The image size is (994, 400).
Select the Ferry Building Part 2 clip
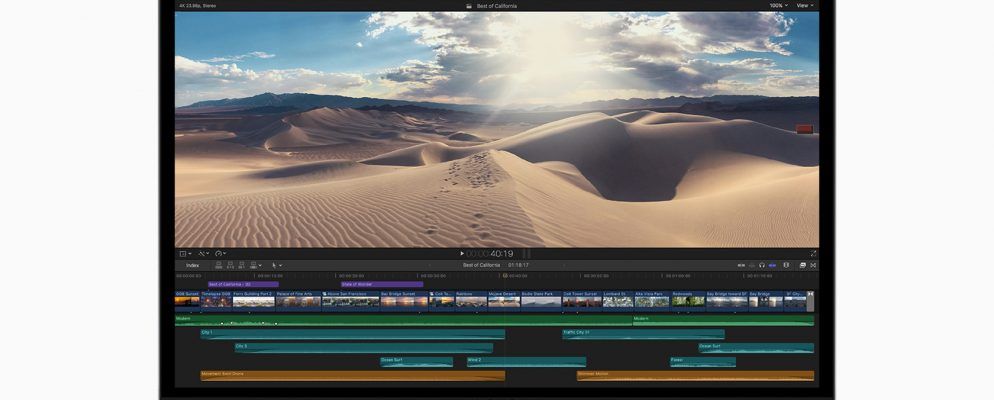click(254, 301)
